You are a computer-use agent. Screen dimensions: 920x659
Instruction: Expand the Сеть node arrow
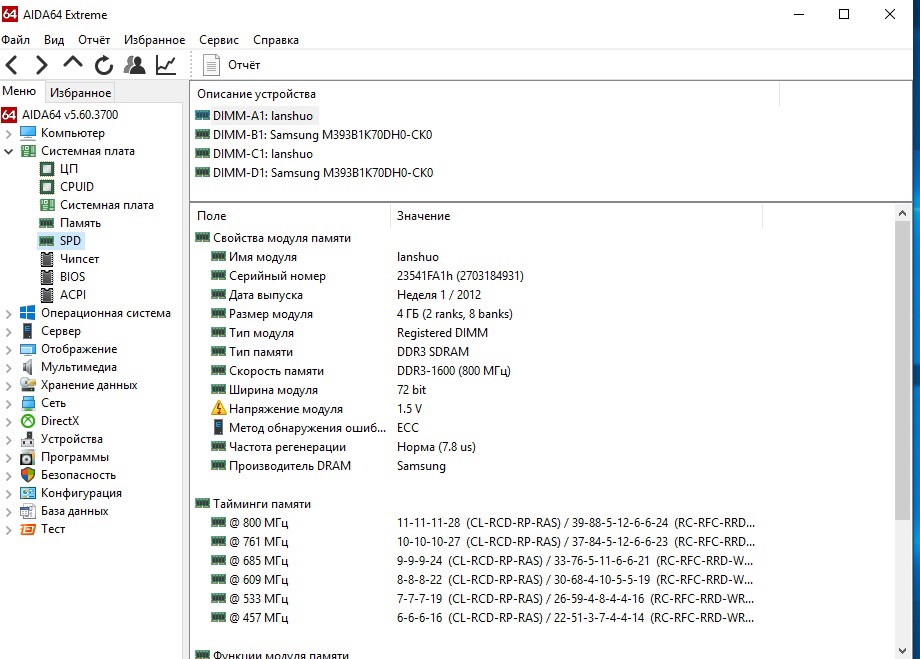(8, 404)
